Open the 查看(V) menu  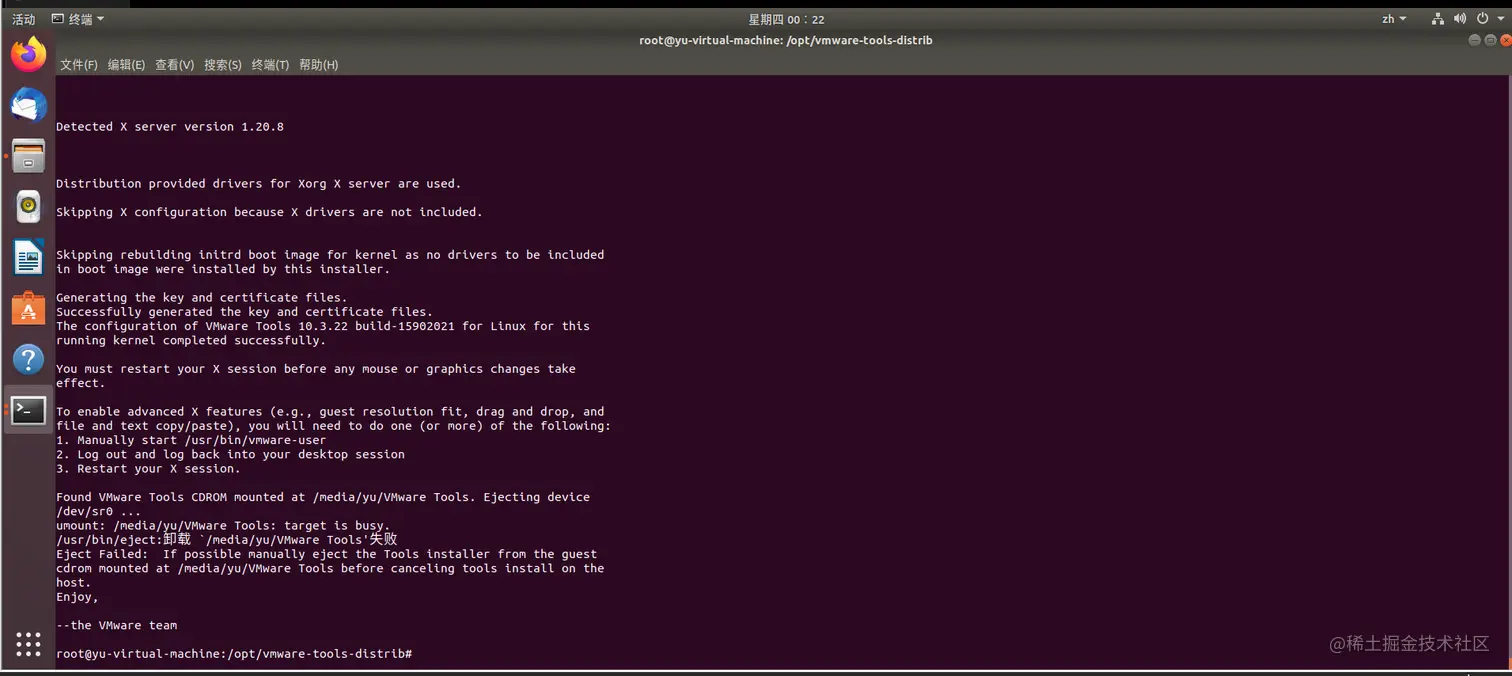174,65
